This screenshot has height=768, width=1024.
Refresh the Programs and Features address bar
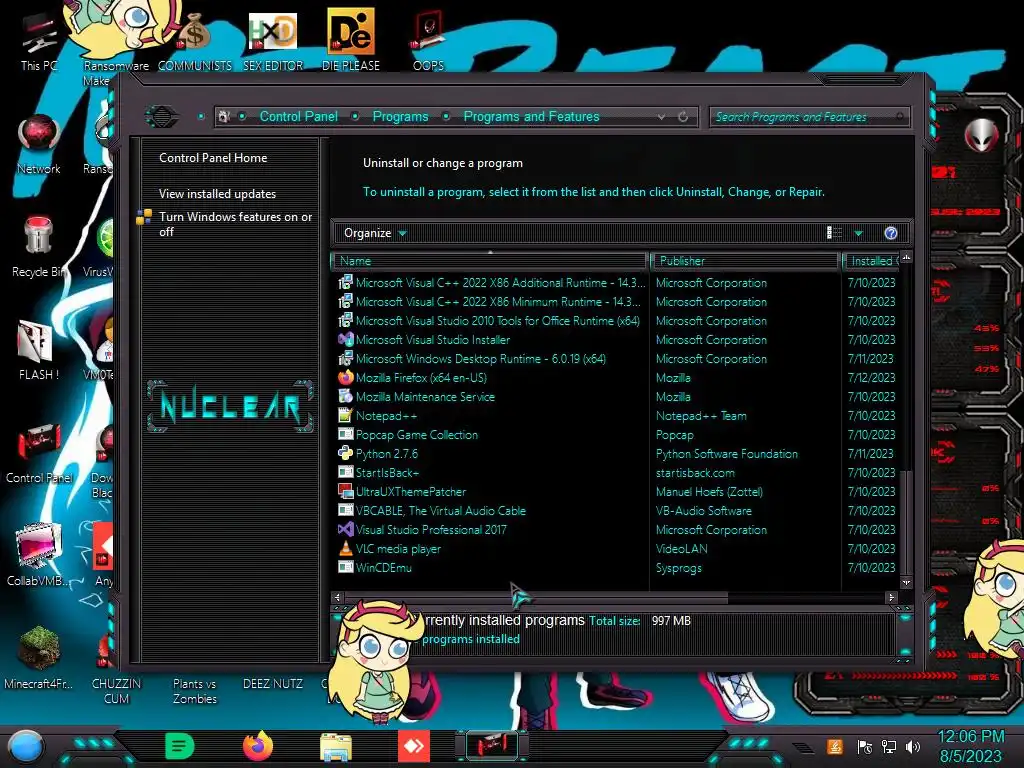coord(683,117)
